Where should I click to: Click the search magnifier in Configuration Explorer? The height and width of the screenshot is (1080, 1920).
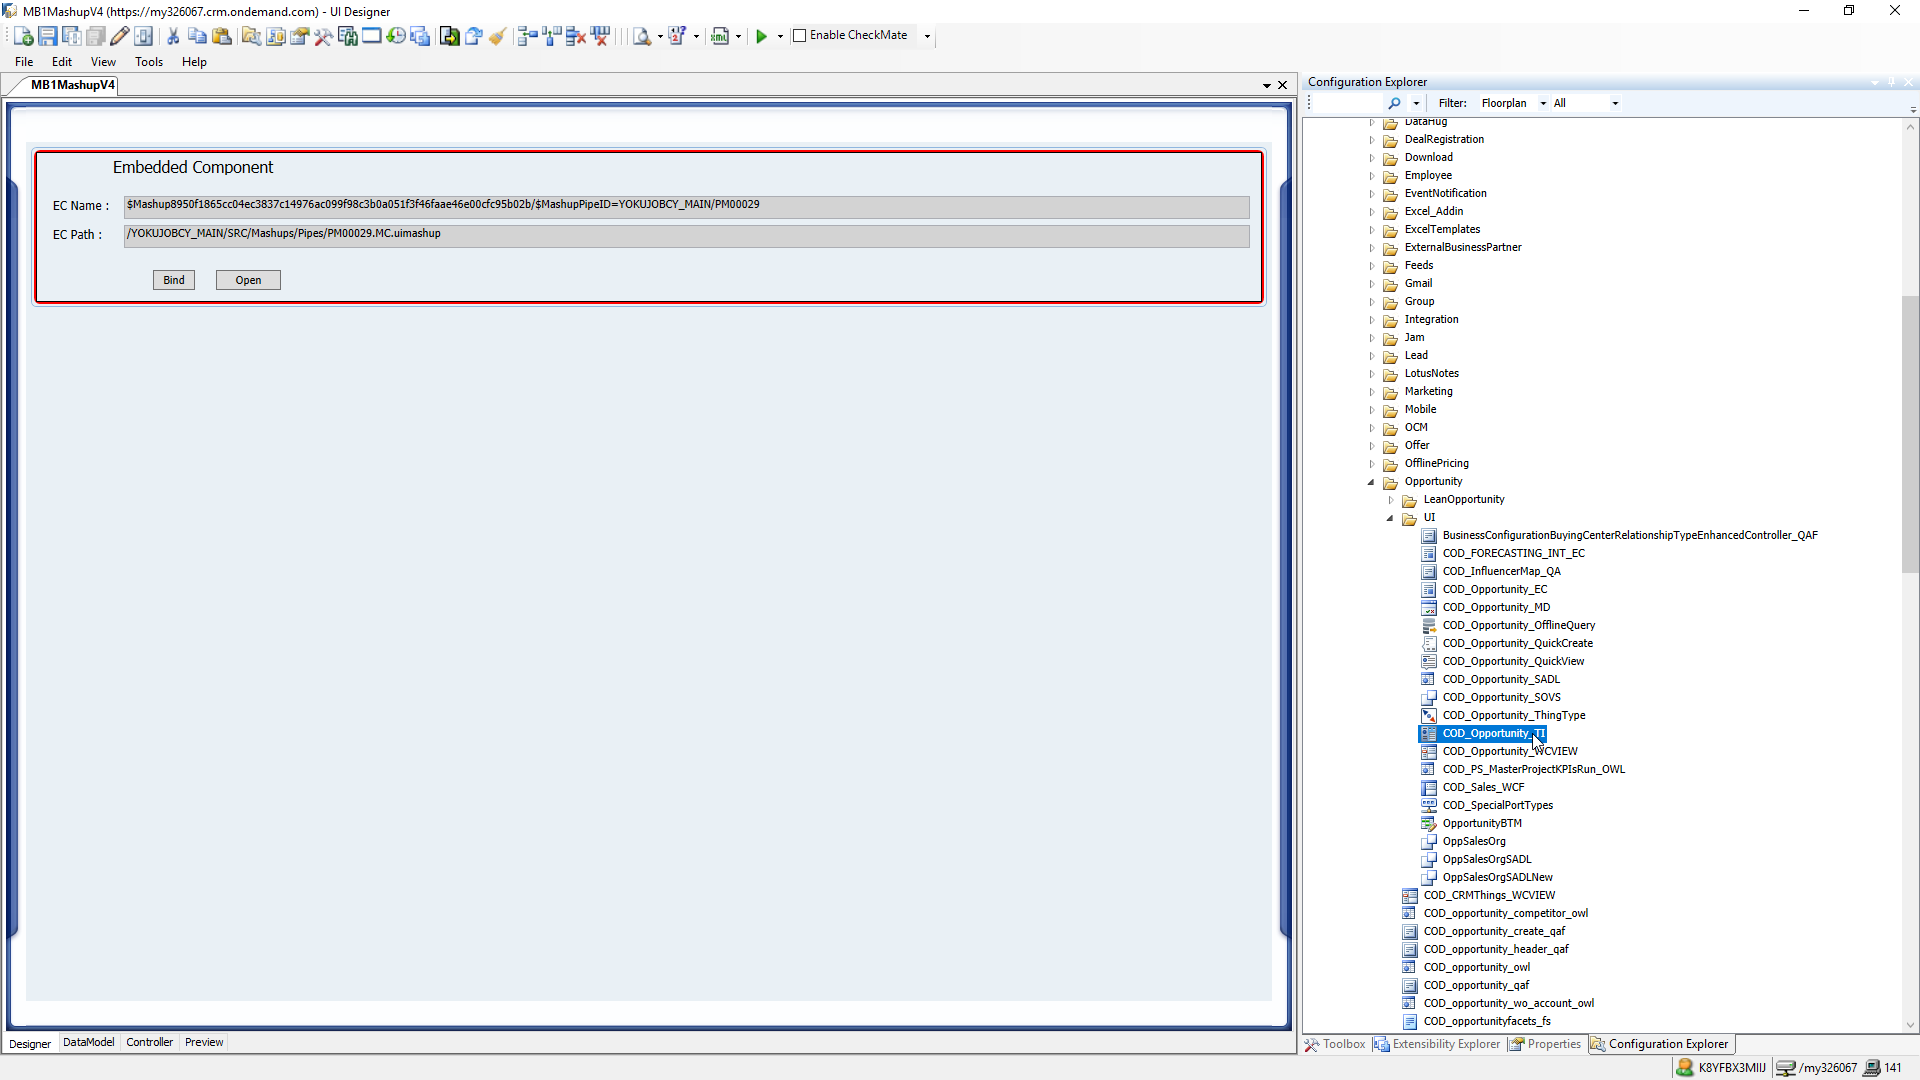(1394, 103)
